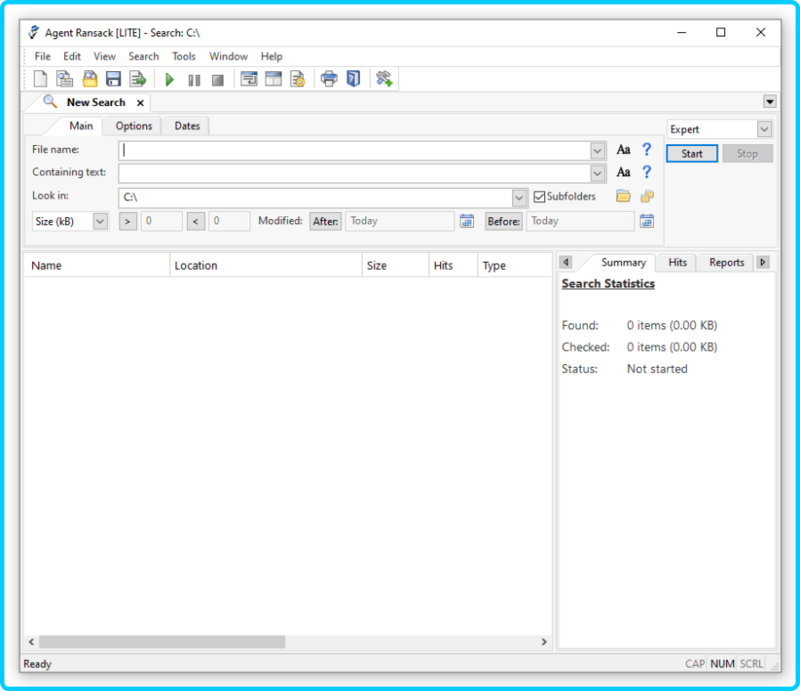This screenshot has width=800, height=691.
Task: Click the horizontal scrollbar thumb in results list
Action: point(162,641)
